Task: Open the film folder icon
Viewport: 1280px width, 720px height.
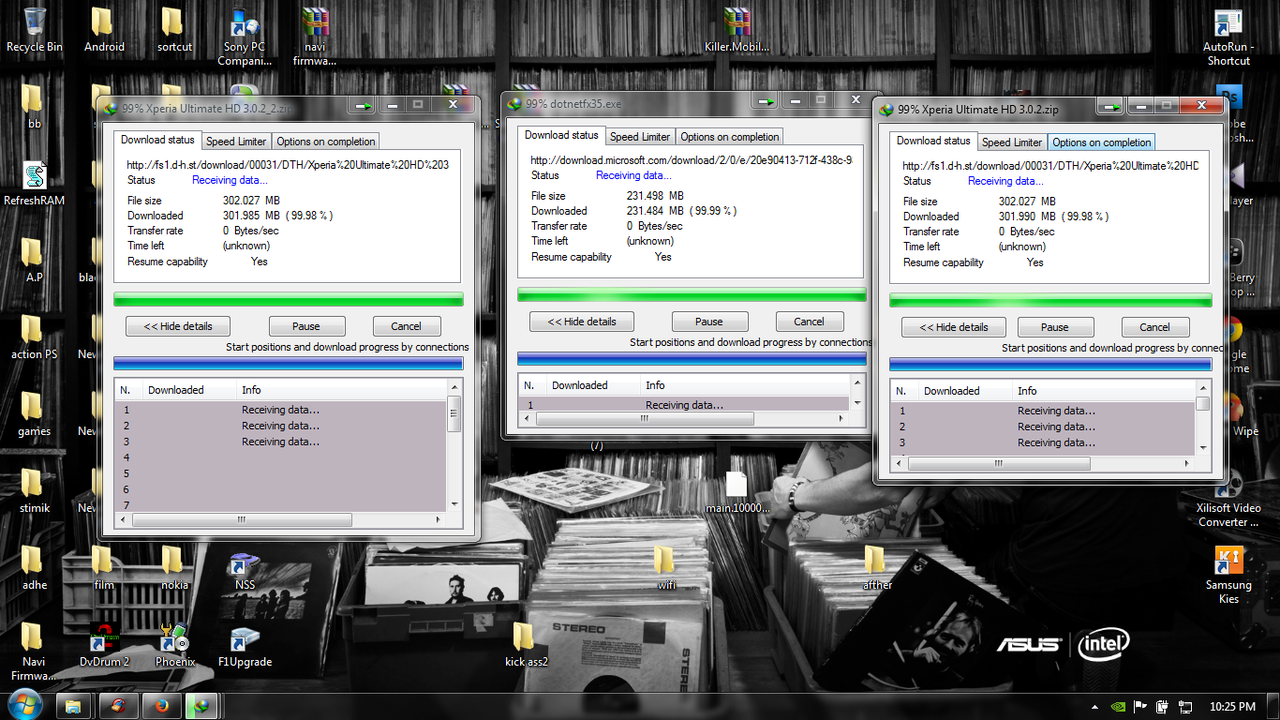Action: 104,568
